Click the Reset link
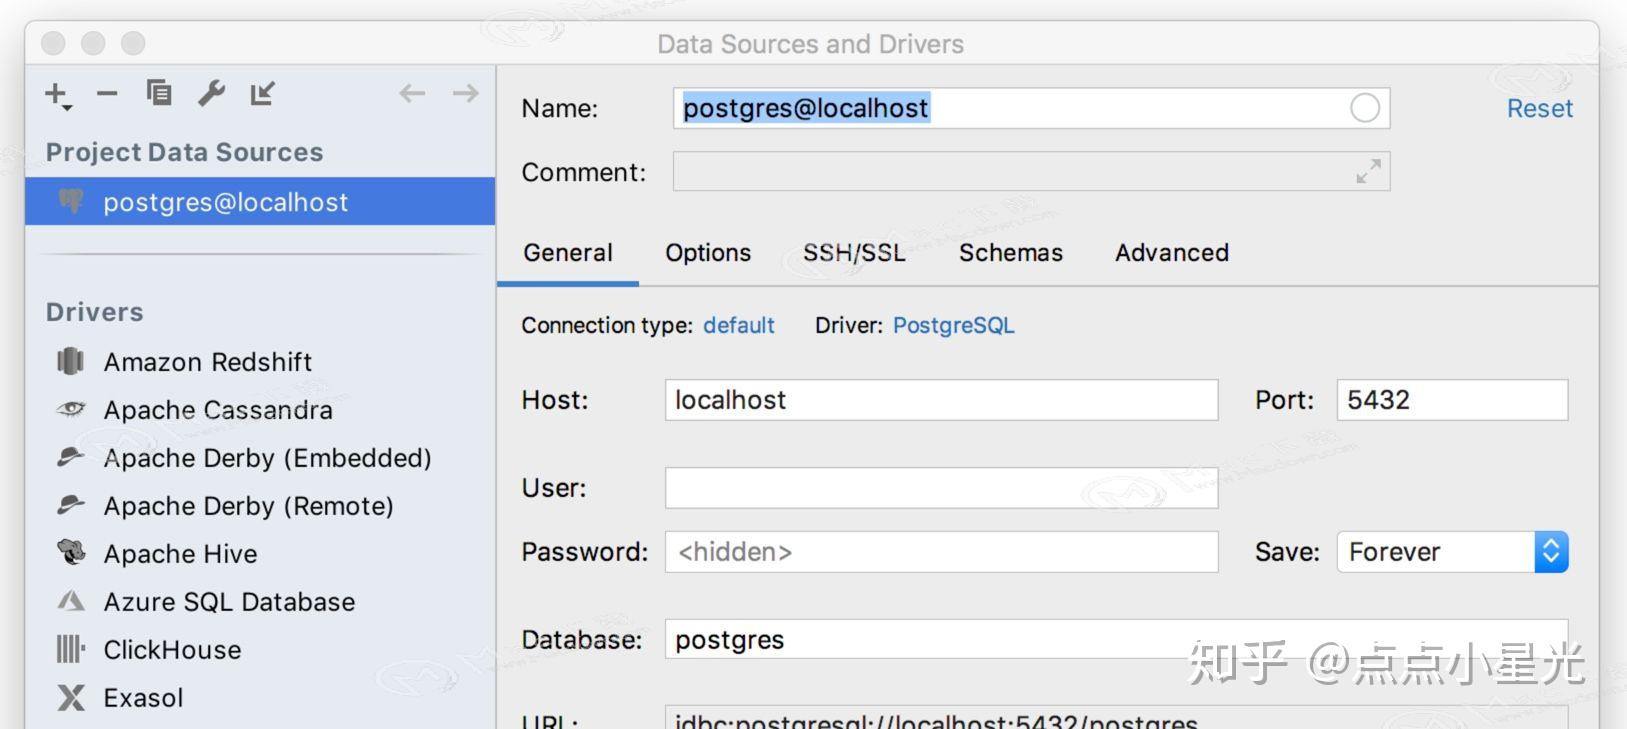 click(1539, 109)
